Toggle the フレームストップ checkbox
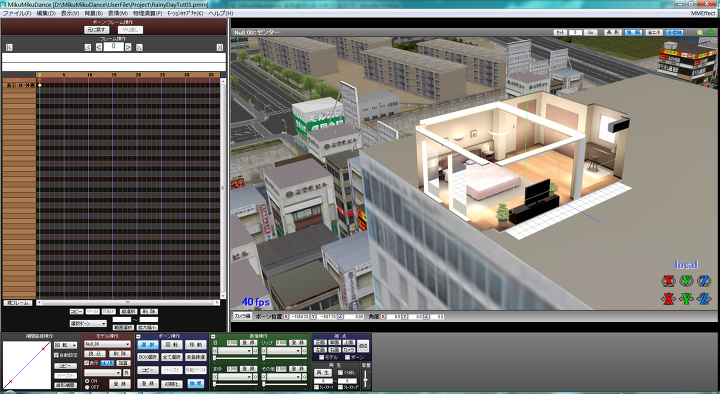This screenshot has width=720, height=394. point(340,388)
